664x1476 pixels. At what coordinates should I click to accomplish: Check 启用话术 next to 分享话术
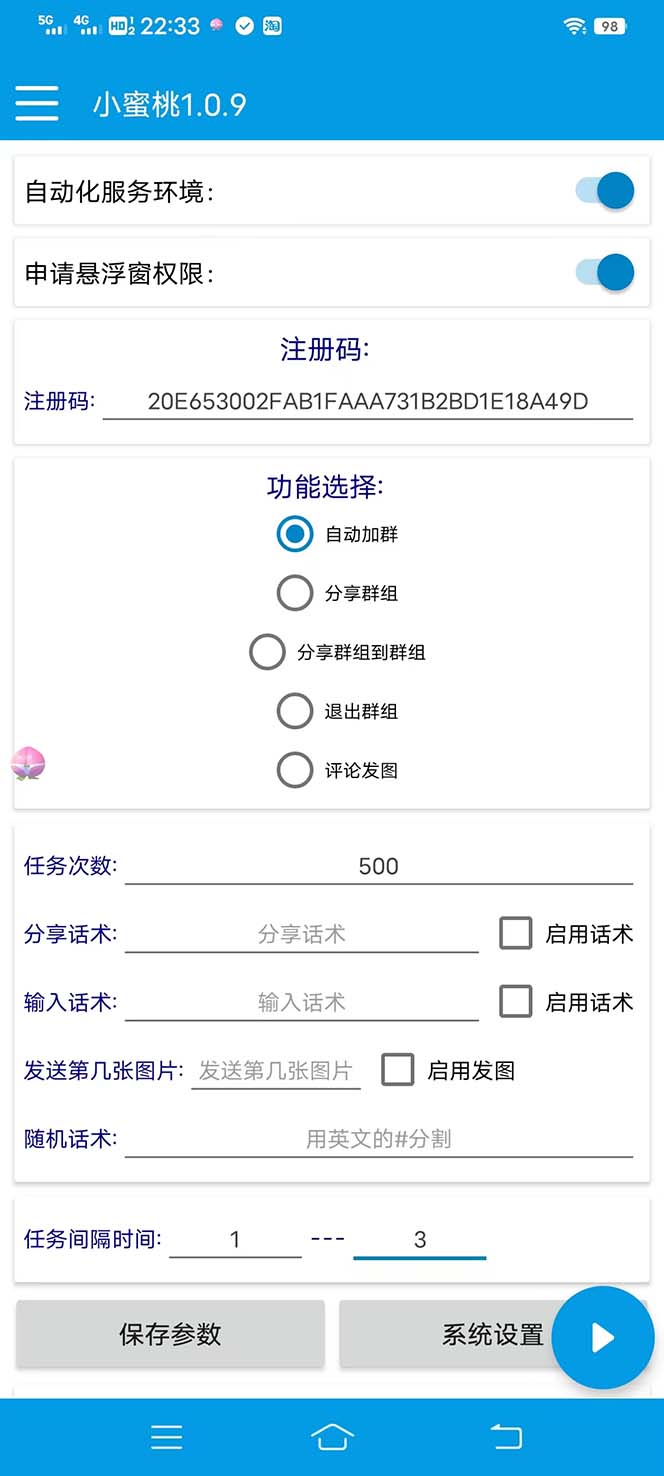516,933
